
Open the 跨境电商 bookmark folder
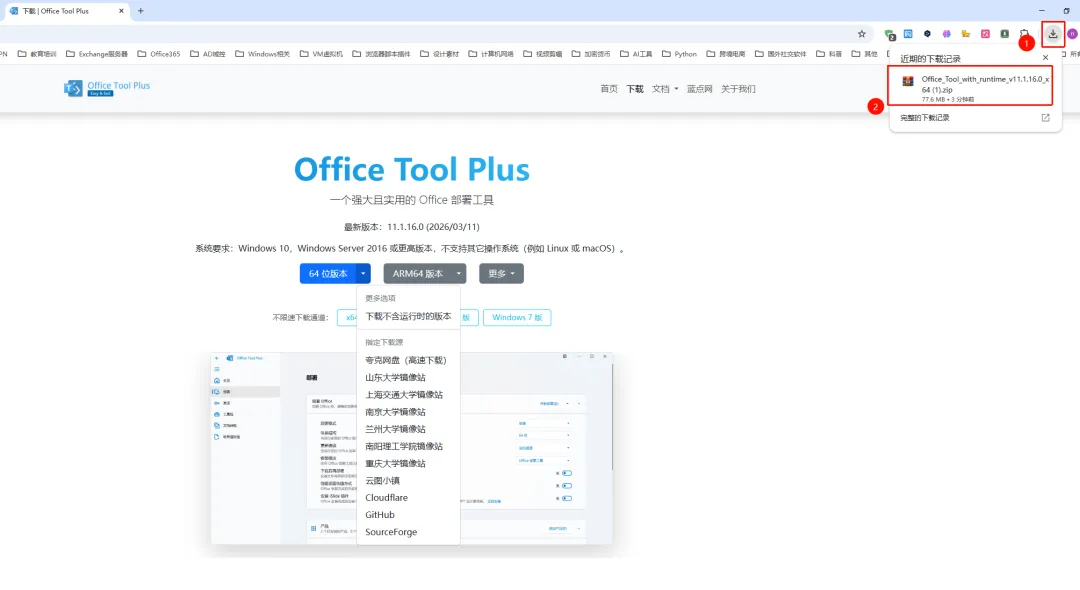click(726, 54)
